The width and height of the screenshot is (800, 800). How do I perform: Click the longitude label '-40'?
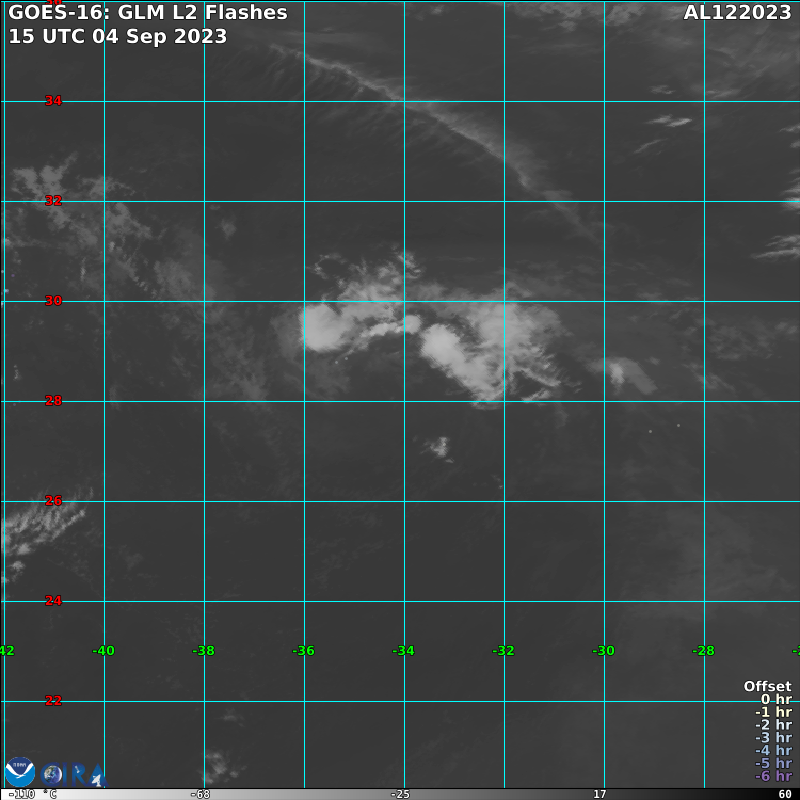click(104, 651)
